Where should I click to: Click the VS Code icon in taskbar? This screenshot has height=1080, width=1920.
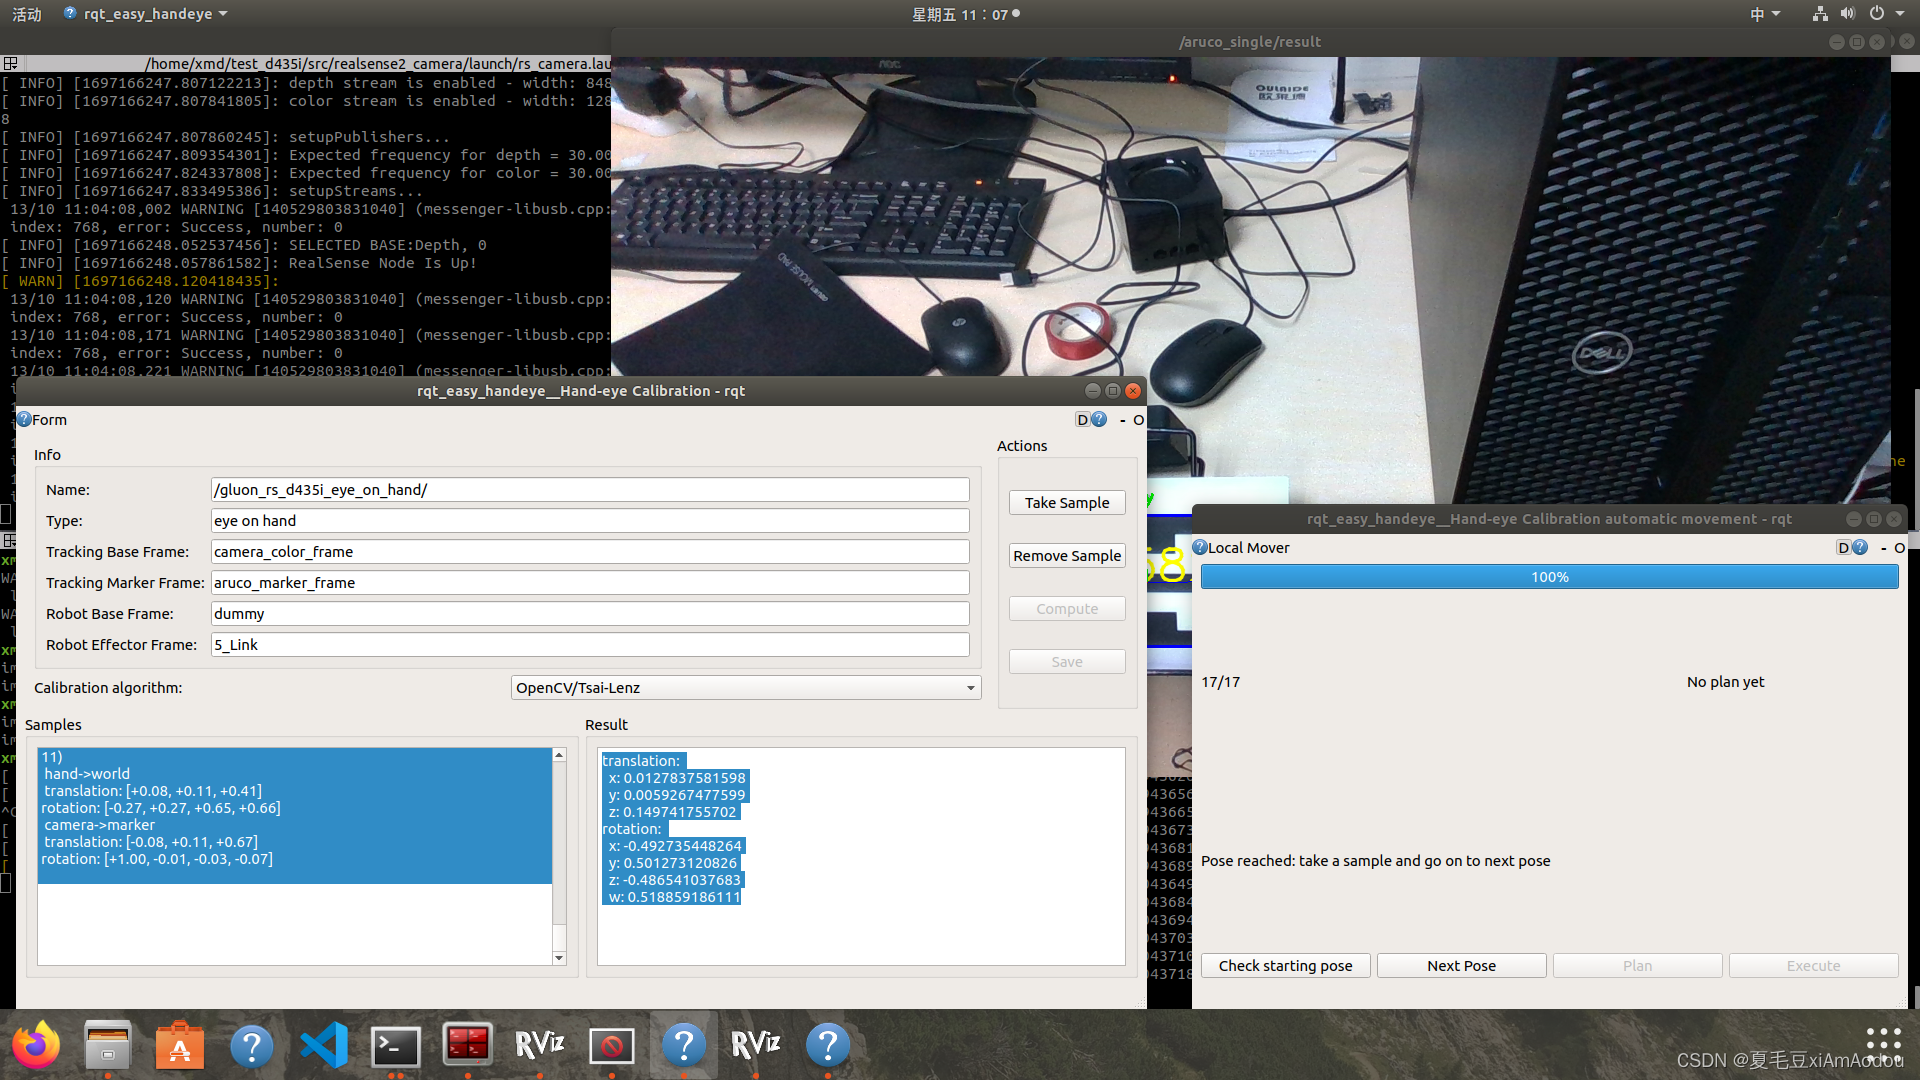pyautogui.click(x=322, y=1044)
